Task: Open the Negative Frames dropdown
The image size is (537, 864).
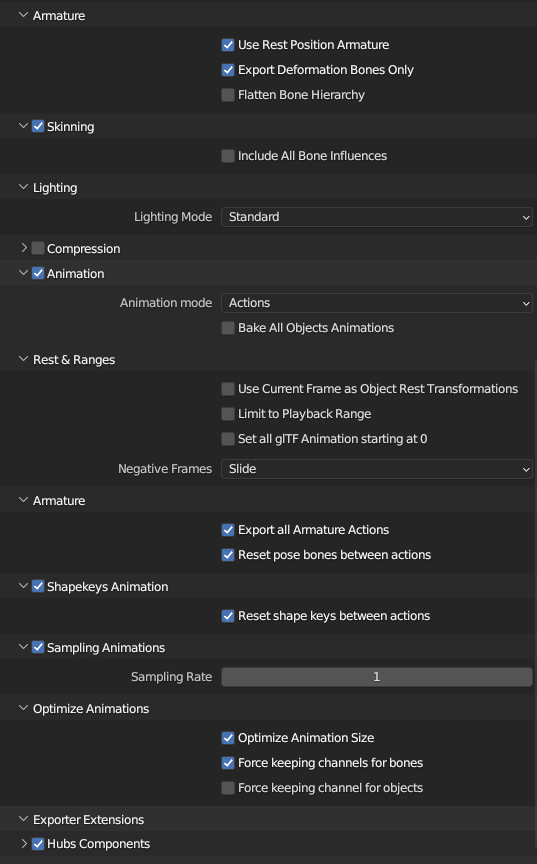Action: [377, 469]
